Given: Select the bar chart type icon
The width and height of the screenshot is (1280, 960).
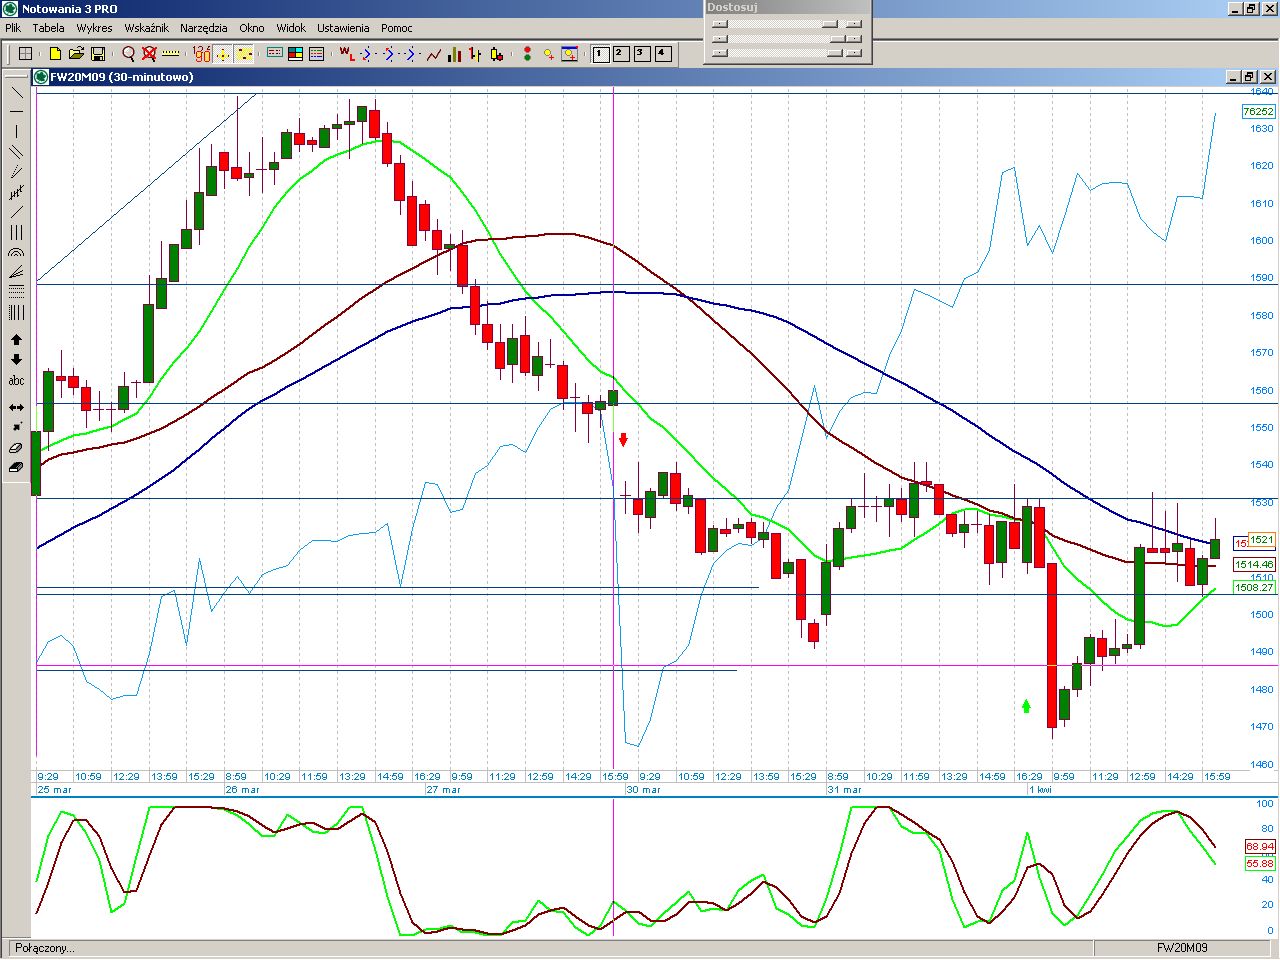Looking at the screenshot, I should (x=455, y=54).
